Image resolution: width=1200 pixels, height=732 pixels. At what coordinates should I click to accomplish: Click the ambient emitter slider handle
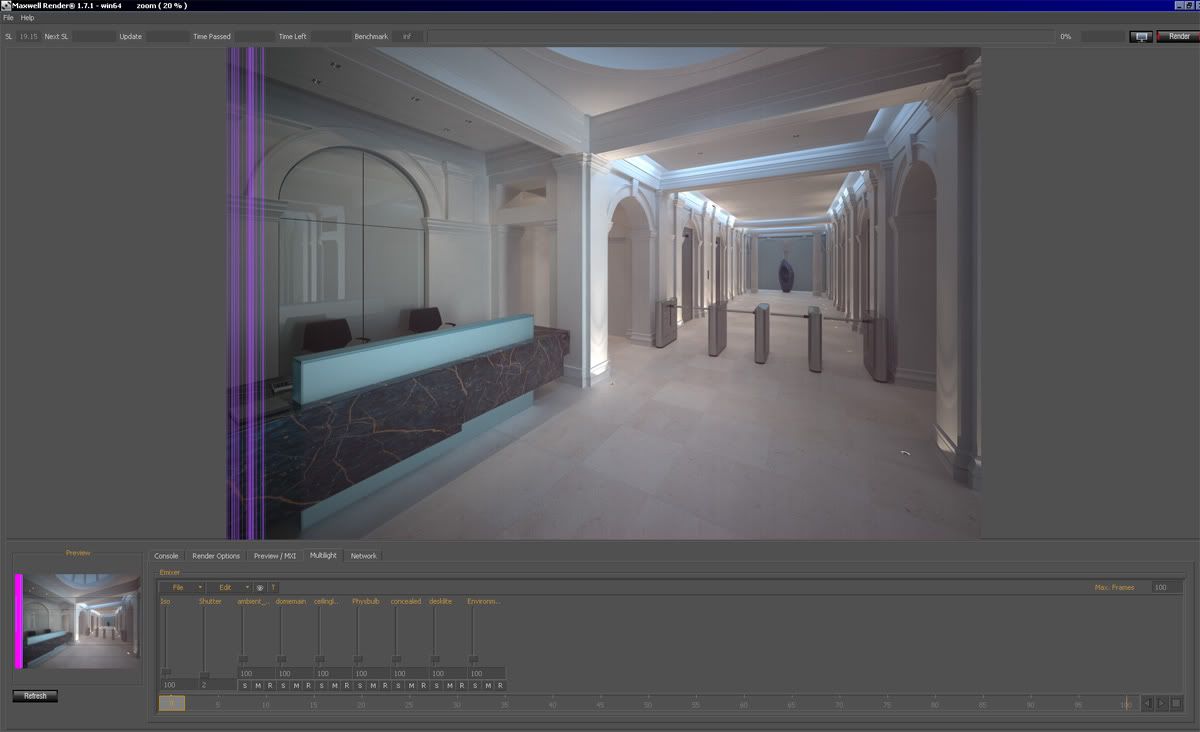click(x=243, y=659)
